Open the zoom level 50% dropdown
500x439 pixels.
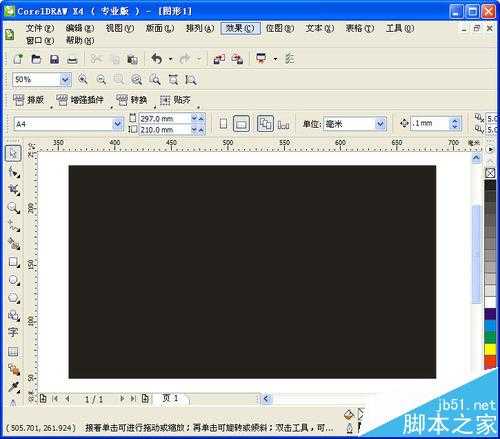65,80
